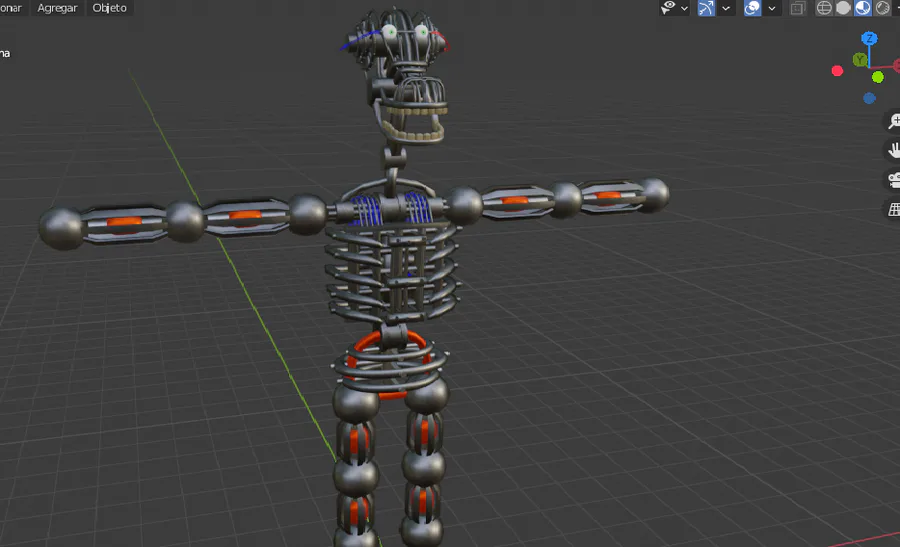The width and height of the screenshot is (900, 547).
Task: Click the green Y axis on navigation gizmo
Action: click(859, 59)
